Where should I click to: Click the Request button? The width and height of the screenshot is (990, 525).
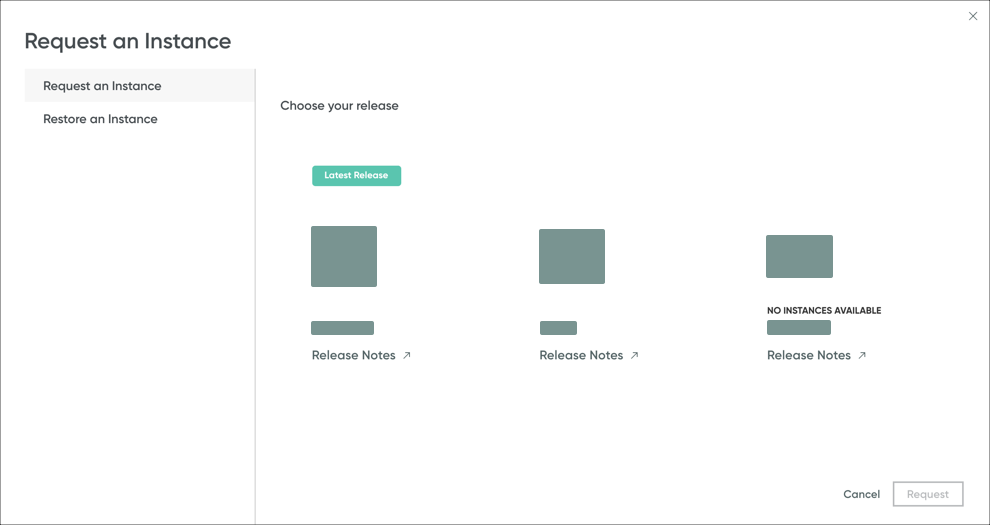(x=928, y=494)
